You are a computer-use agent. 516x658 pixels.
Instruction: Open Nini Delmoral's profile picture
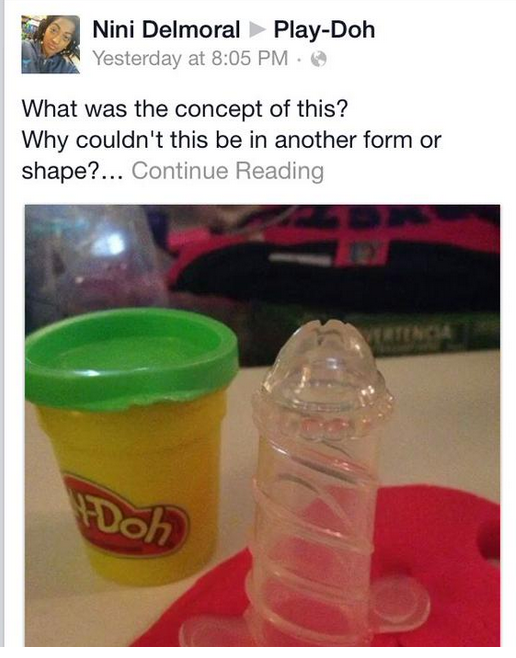coord(50,44)
